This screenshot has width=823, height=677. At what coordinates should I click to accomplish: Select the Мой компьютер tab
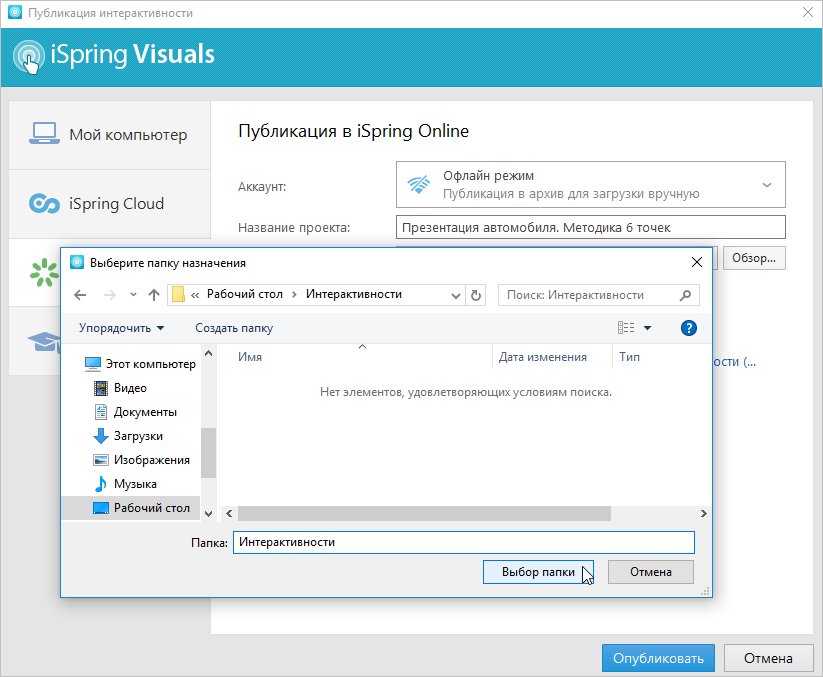click(x=110, y=135)
